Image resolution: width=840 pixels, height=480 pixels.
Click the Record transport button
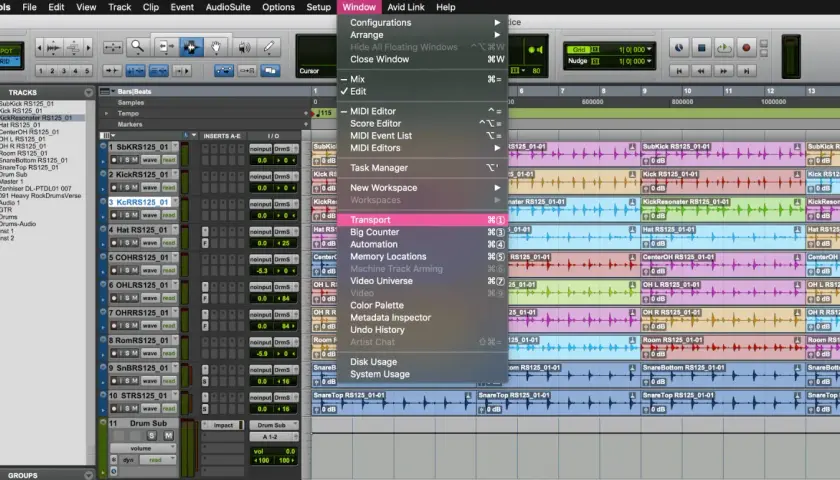tap(746, 48)
